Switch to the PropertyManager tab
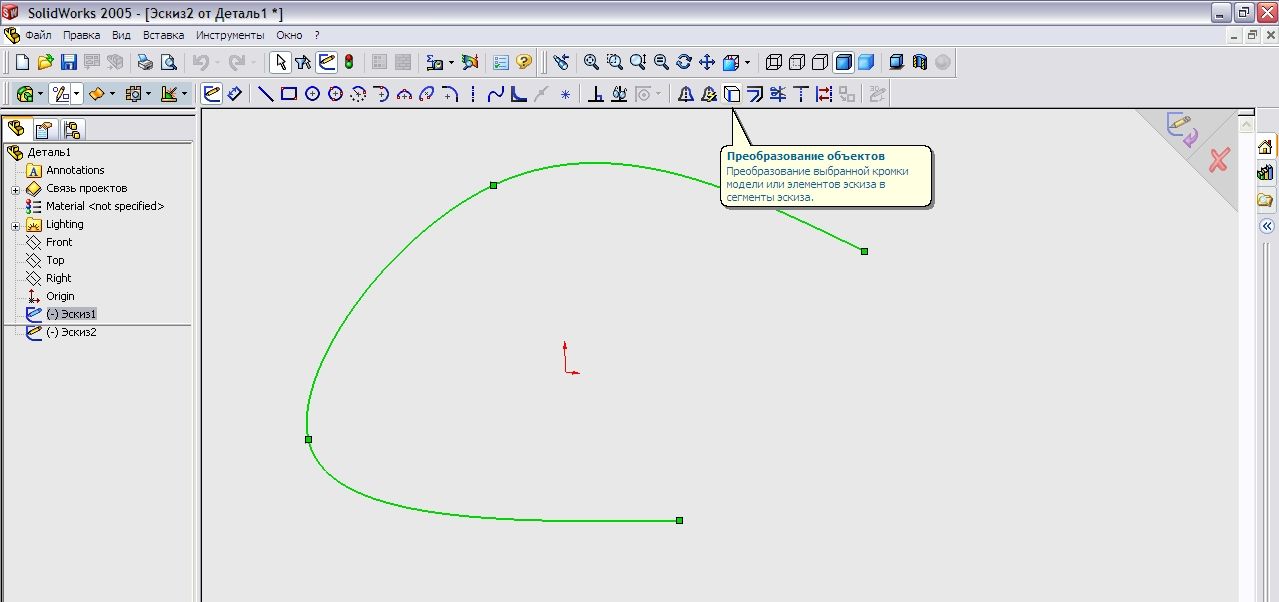Image resolution: width=1279 pixels, height=602 pixels. coord(44,129)
